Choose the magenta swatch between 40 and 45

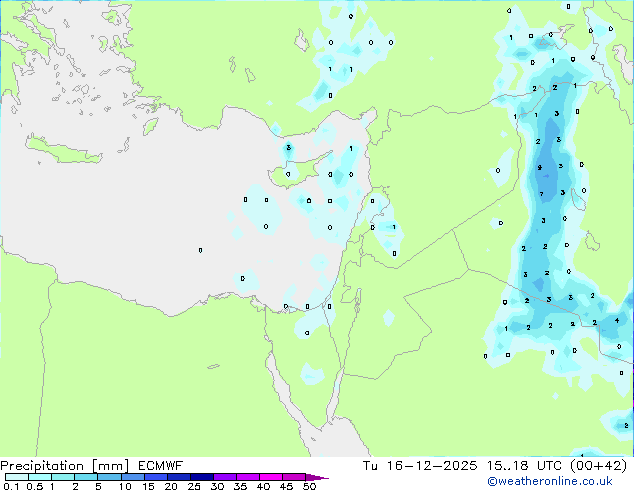pyautogui.click(x=271, y=477)
